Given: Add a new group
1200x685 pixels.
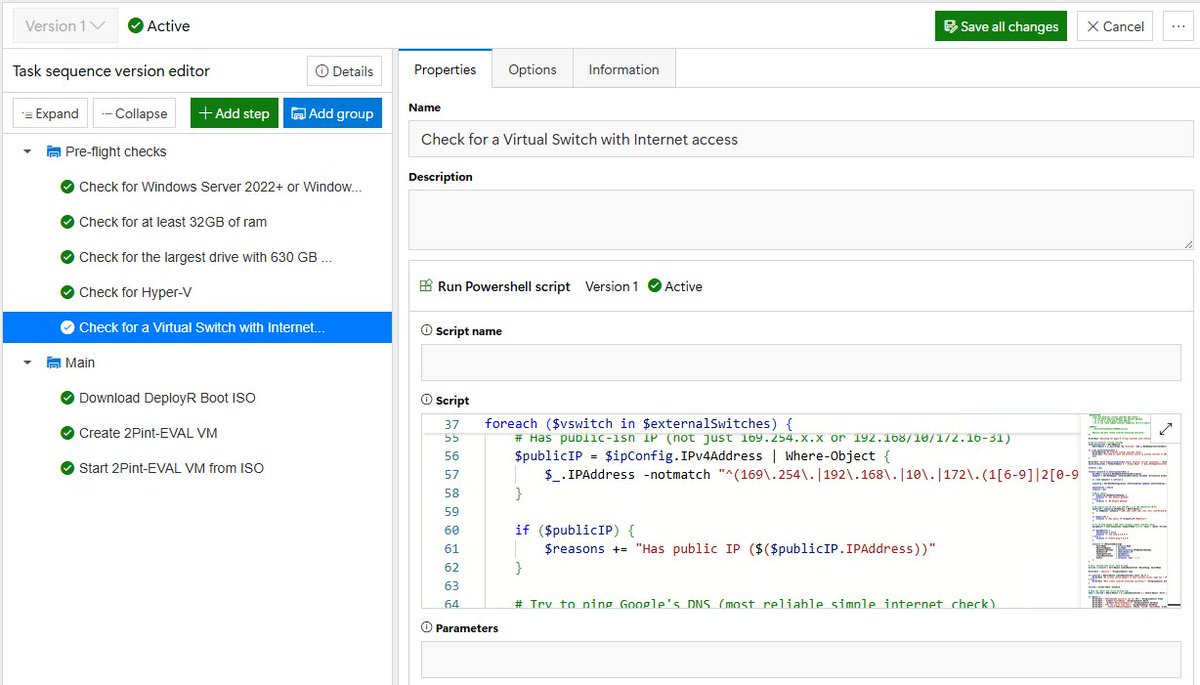Looking at the screenshot, I should tap(332, 113).
